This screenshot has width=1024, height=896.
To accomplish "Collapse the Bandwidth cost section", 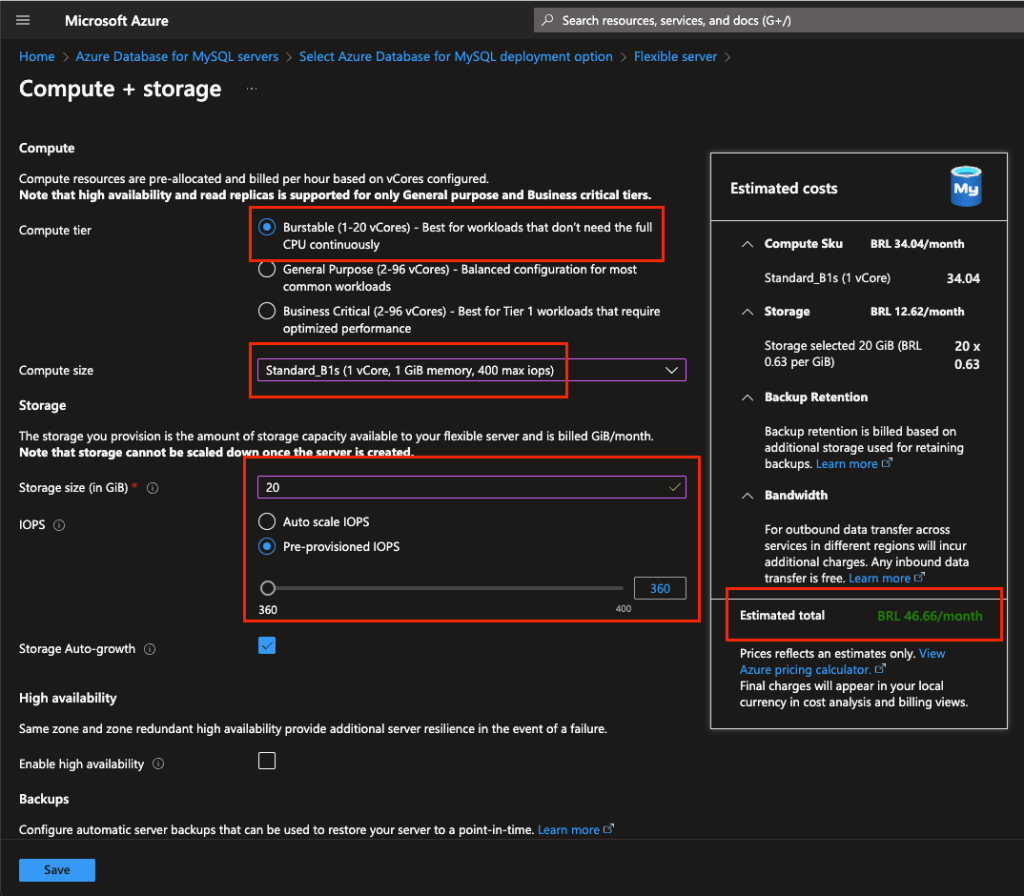I will click(x=747, y=495).
